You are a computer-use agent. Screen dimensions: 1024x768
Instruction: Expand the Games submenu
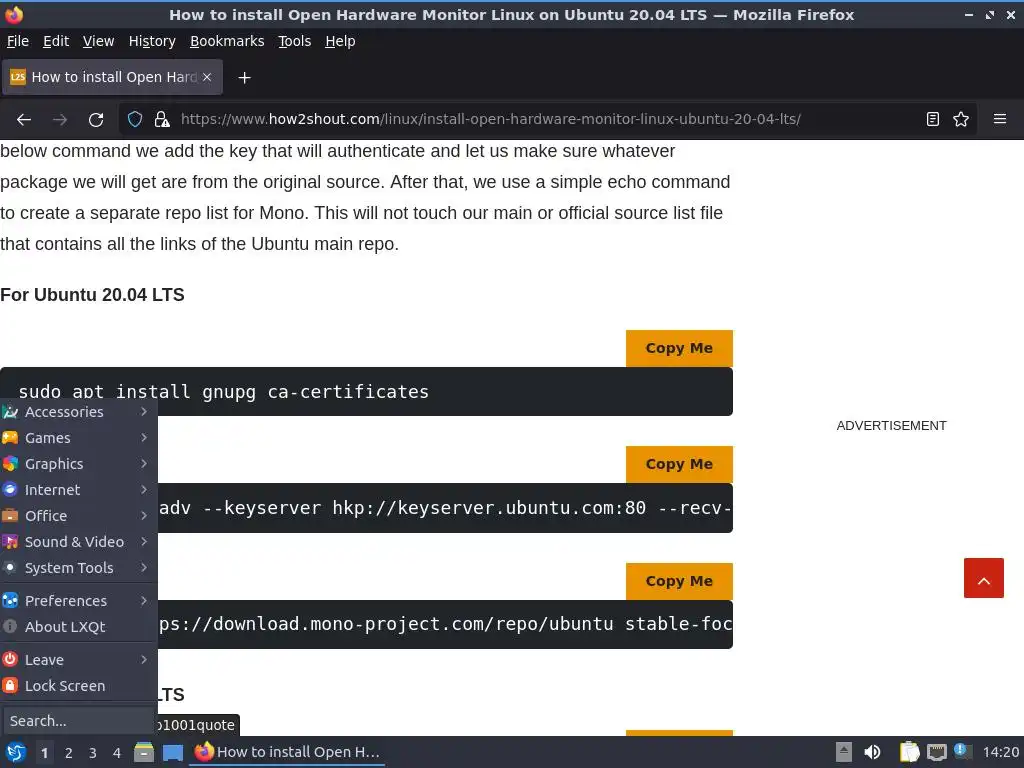pos(78,438)
